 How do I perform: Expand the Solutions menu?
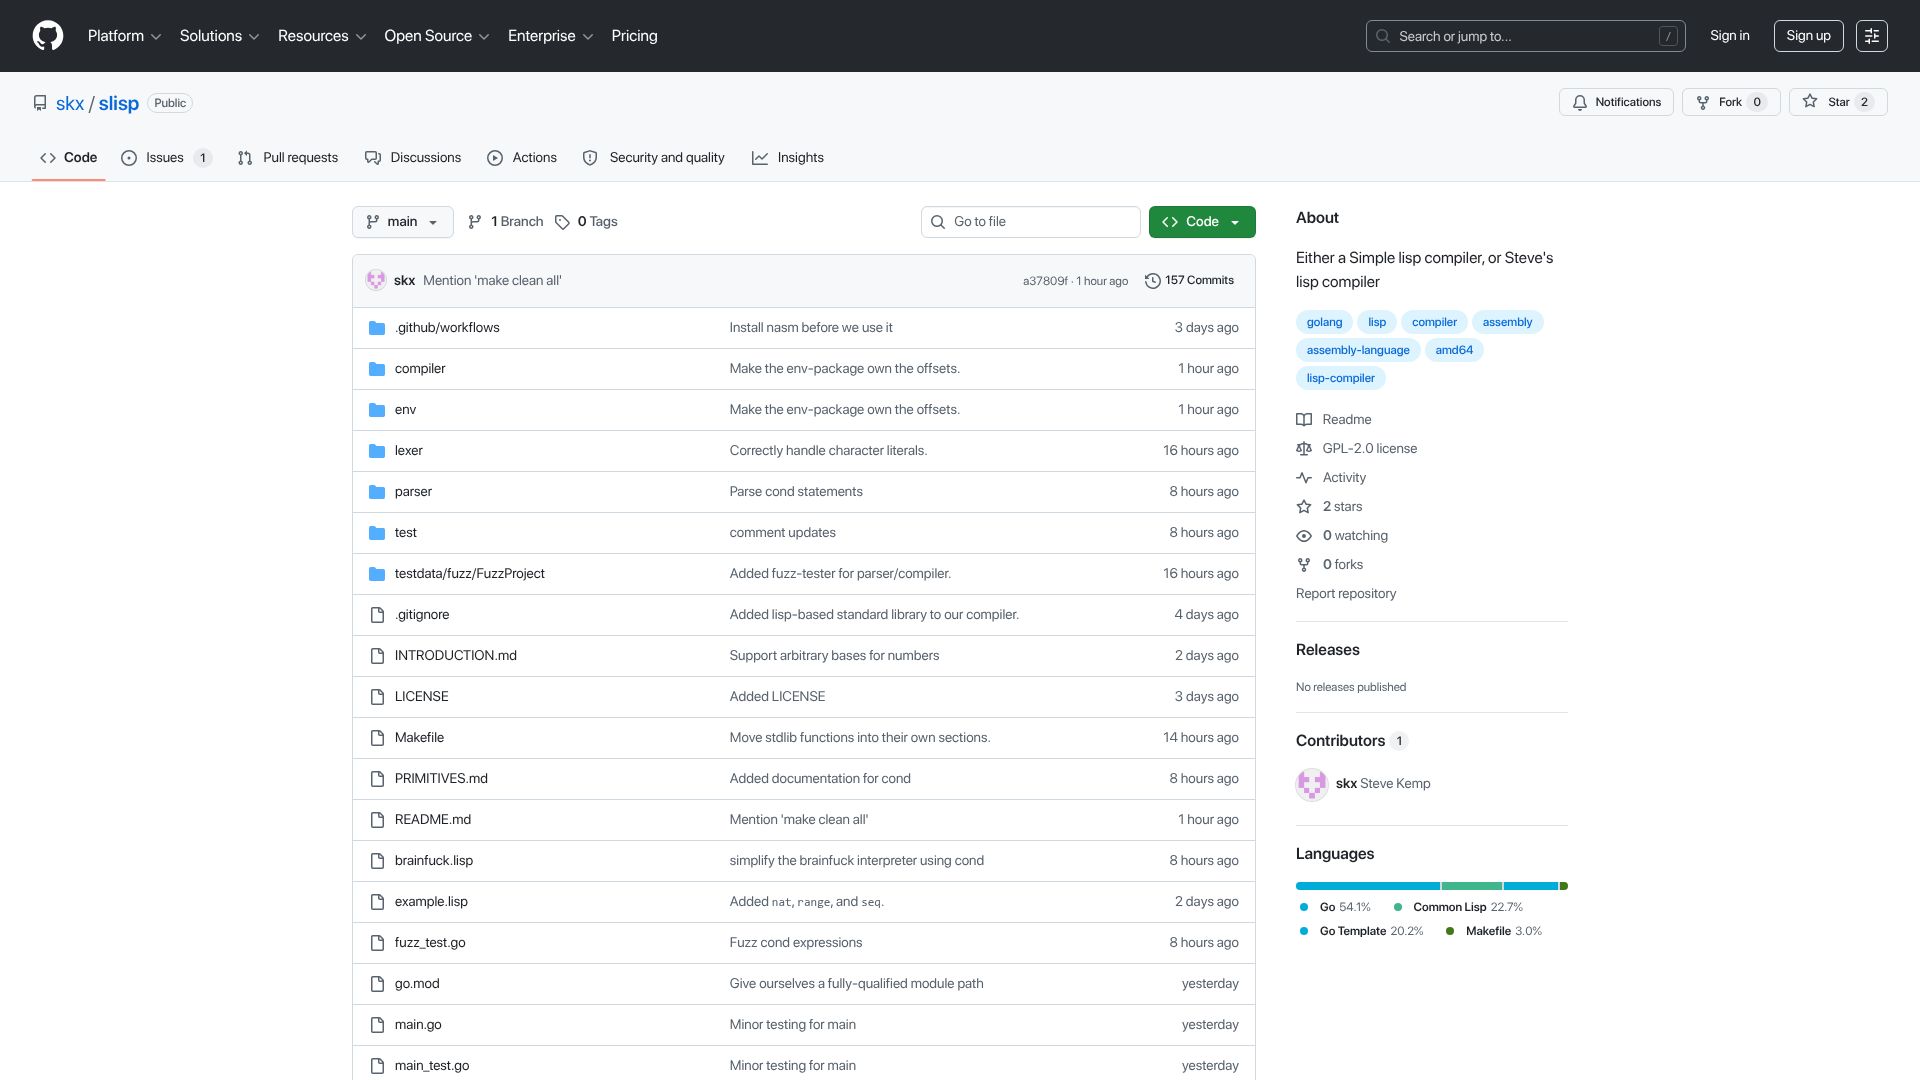point(219,36)
